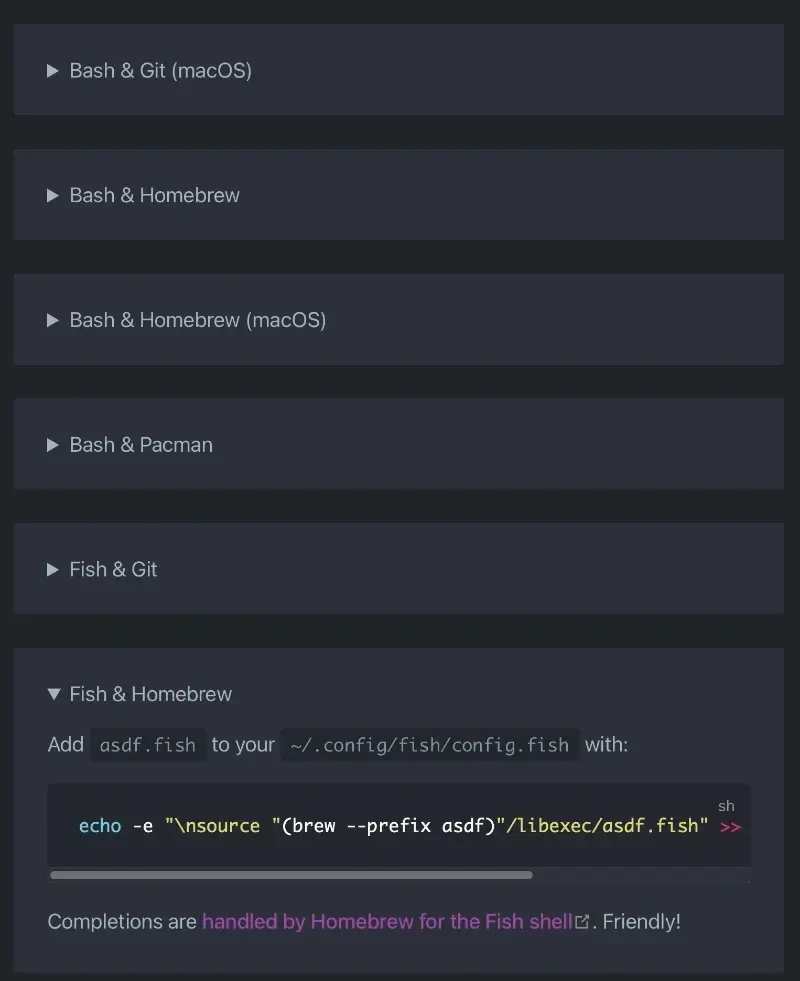Click the triangle icon beside Bash & Pacman

(53, 445)
